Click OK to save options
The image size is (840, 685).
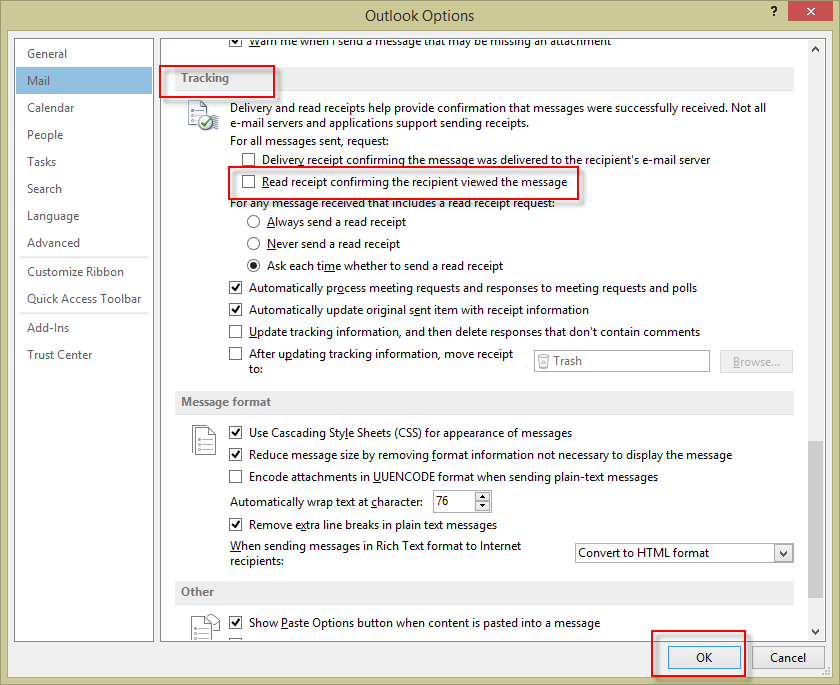[x=704, y=658]
